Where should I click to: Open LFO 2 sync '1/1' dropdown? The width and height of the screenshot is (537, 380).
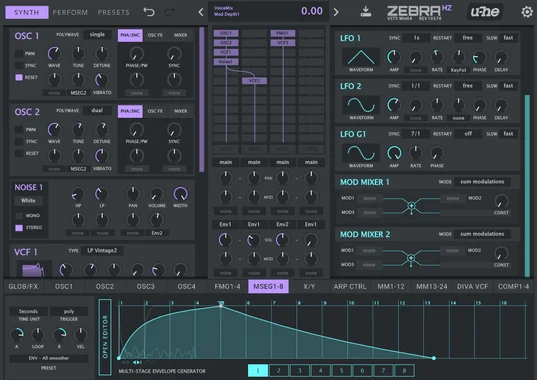pyautogui.click(x=416, y=86)
